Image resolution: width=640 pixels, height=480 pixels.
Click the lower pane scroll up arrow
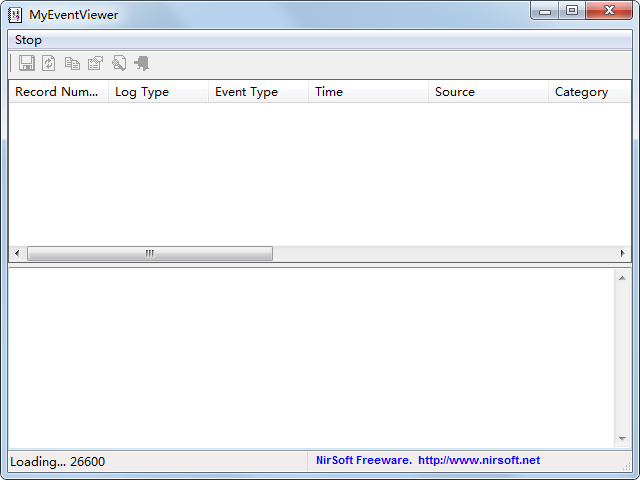pos(622,278)
